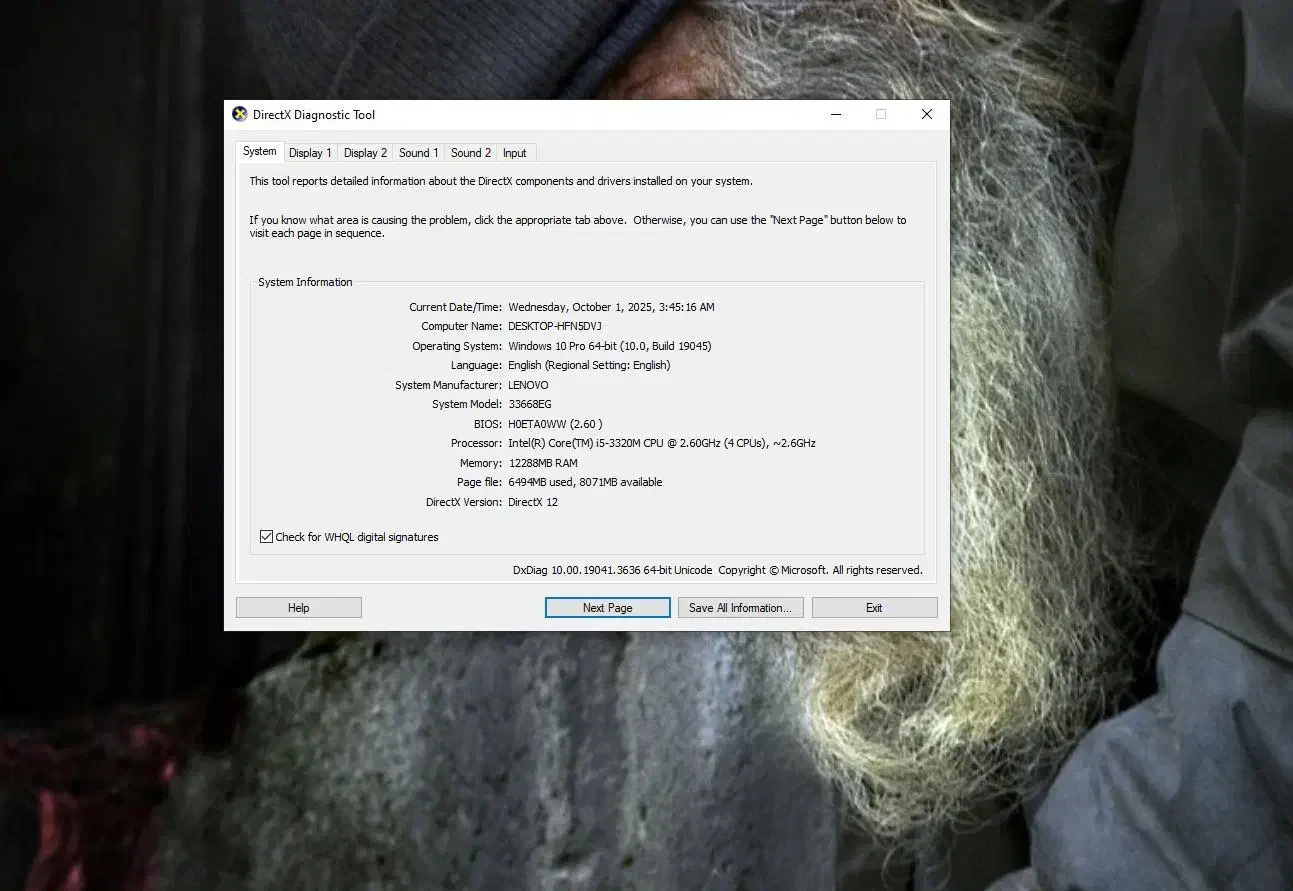The height and width of the screenshot is (891, 1293).
Task: Click the LENOVO system manufacturer value
Action: [x=528, y=385]
